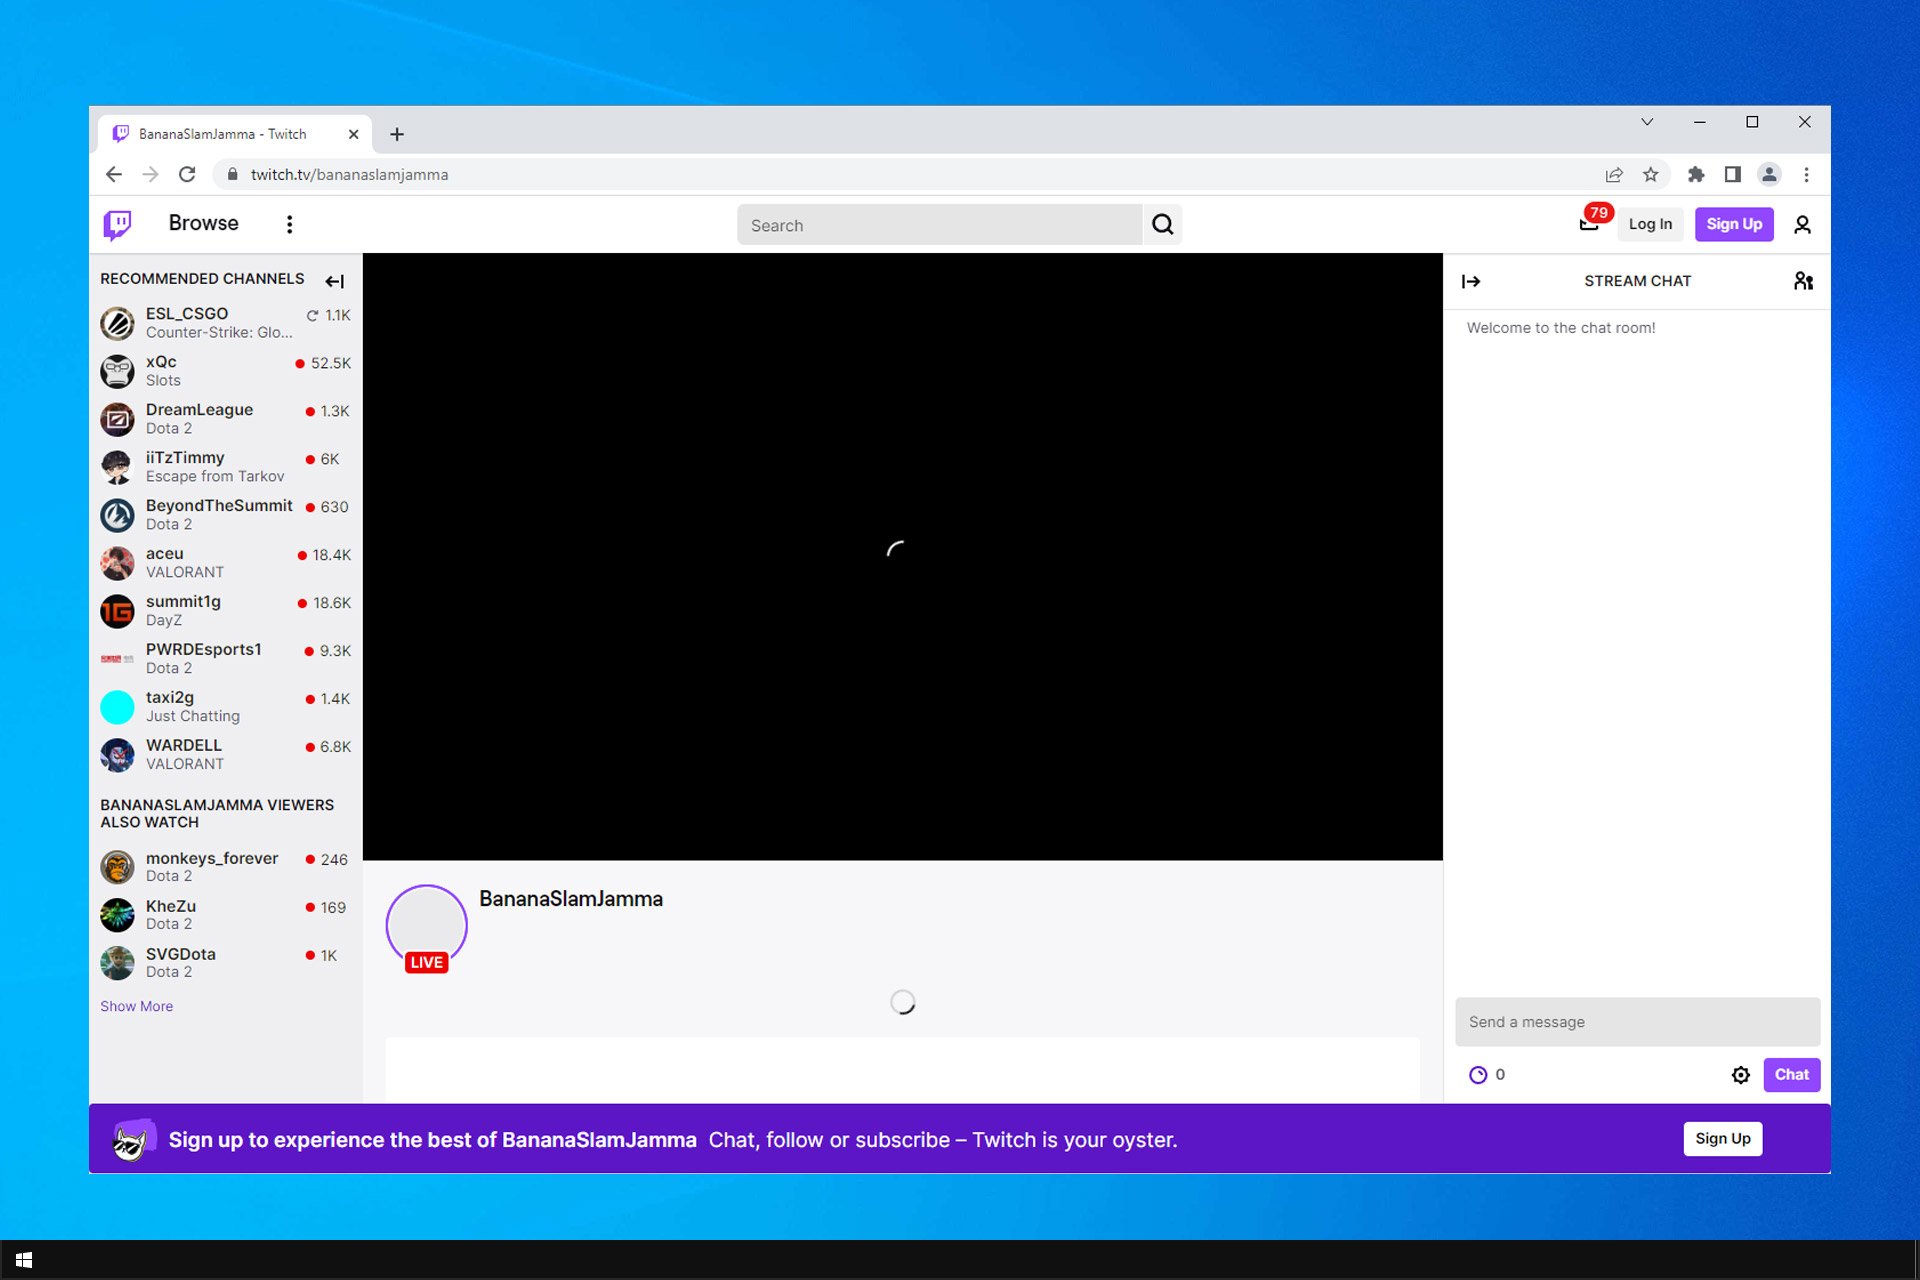Click the raccoon mascot icon in banner
1920x1280 pixels.
(x=133, y=1139)
